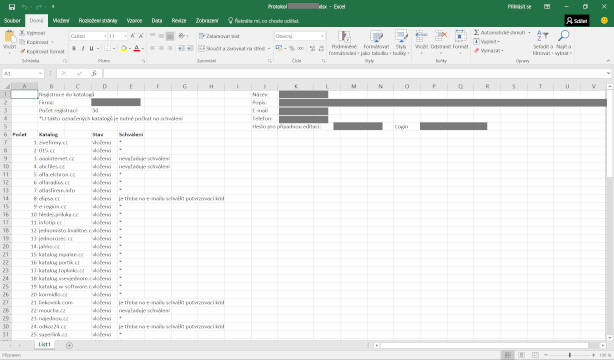Switch to the Vzorce formulas tab
614x360 pixels.
pyautogui.click(x=134, y=20)
